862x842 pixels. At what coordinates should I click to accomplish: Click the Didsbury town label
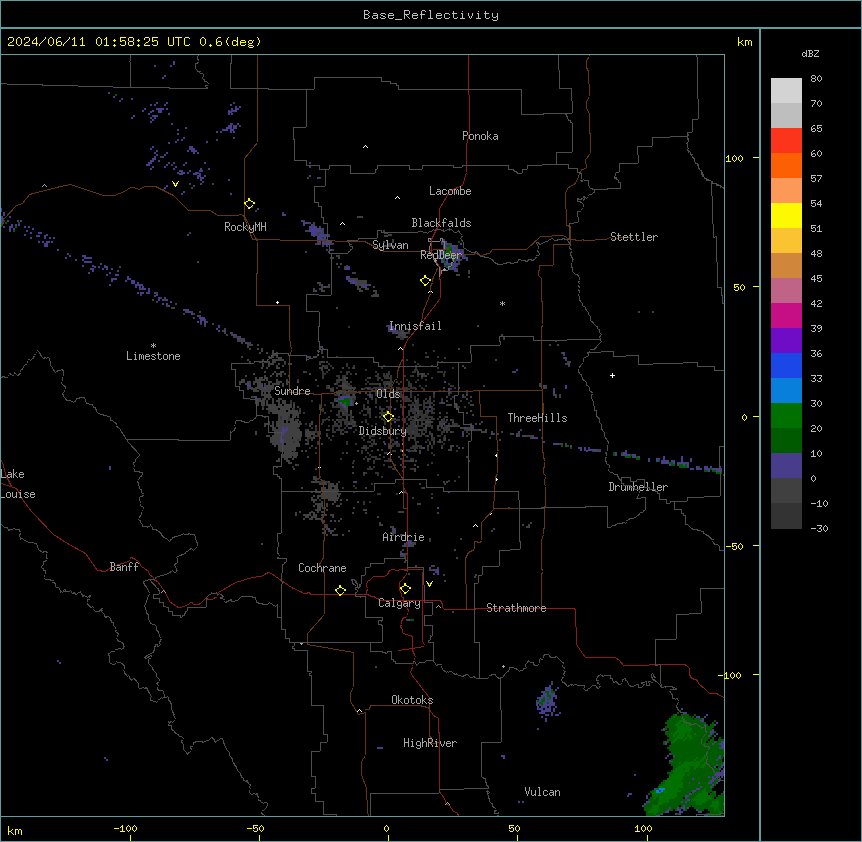point(383,431)
